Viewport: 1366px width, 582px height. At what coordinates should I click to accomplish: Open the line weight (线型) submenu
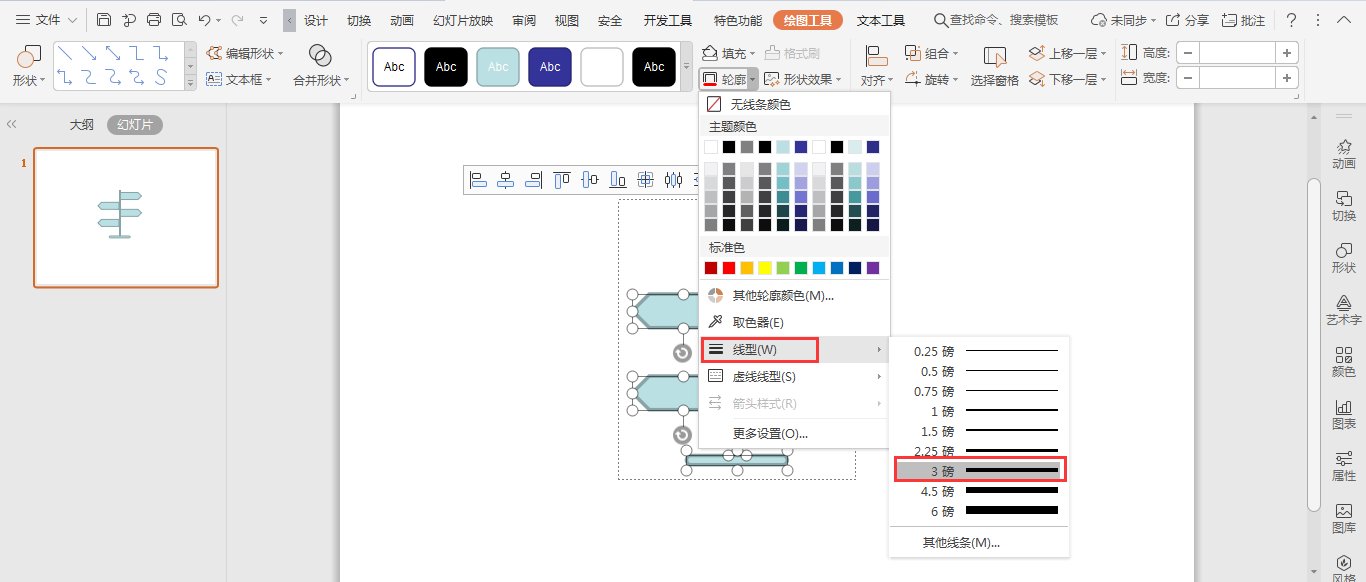[x=794, y=349]
